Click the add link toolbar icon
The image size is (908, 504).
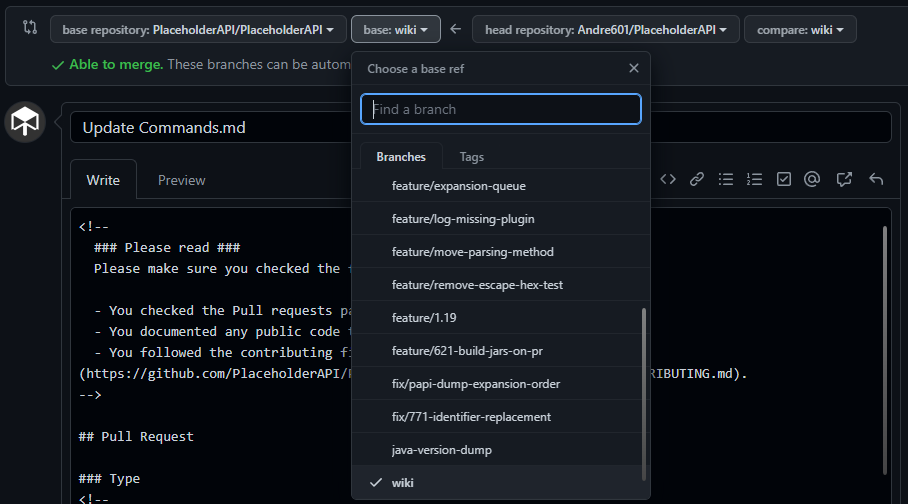coord(697,179)
